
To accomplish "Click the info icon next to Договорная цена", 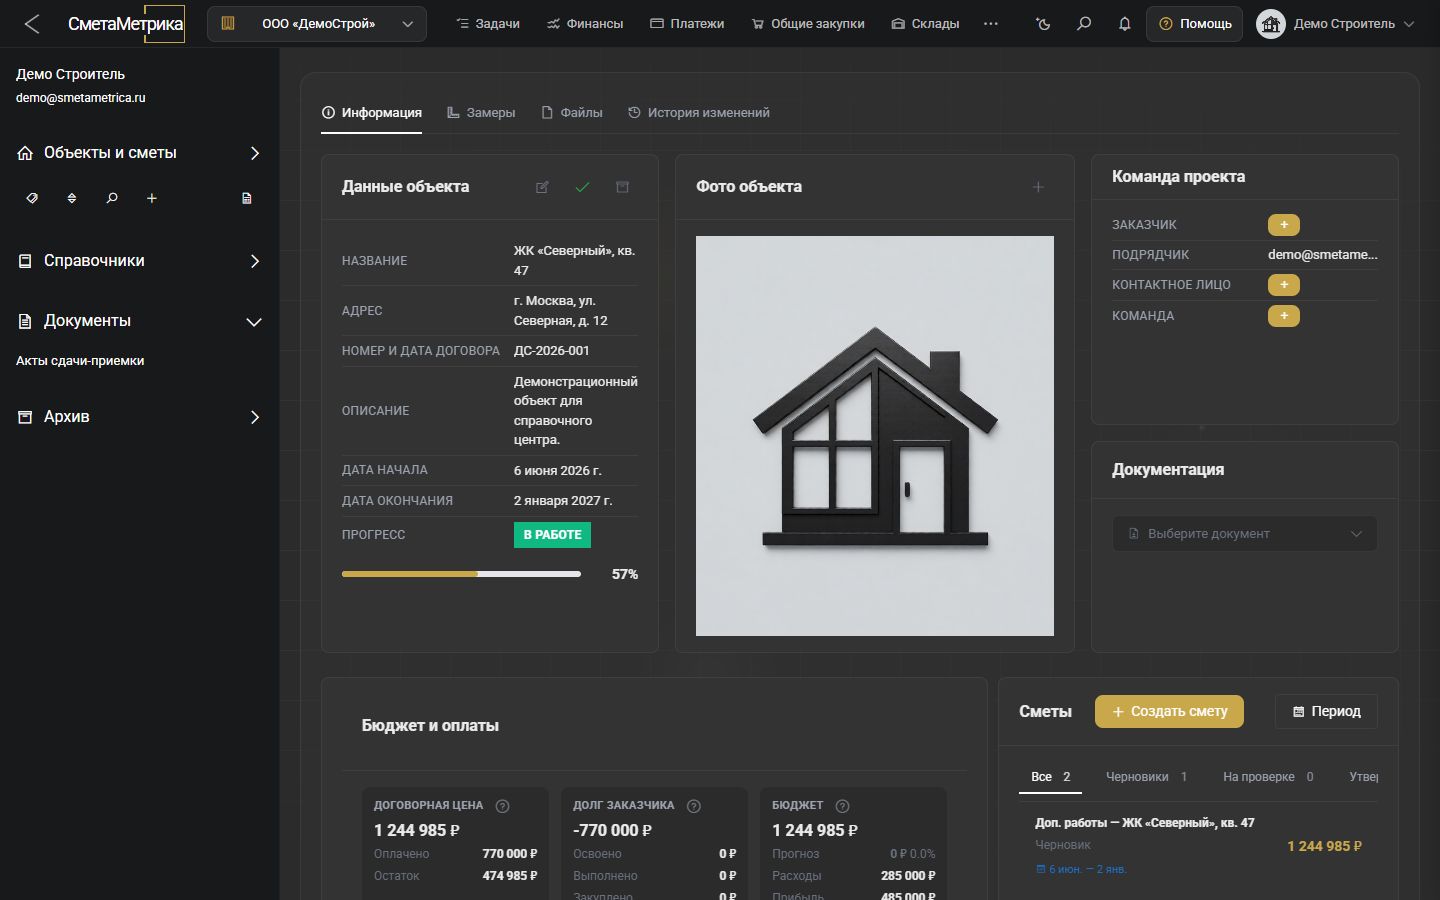I will [x=503, y=806].
